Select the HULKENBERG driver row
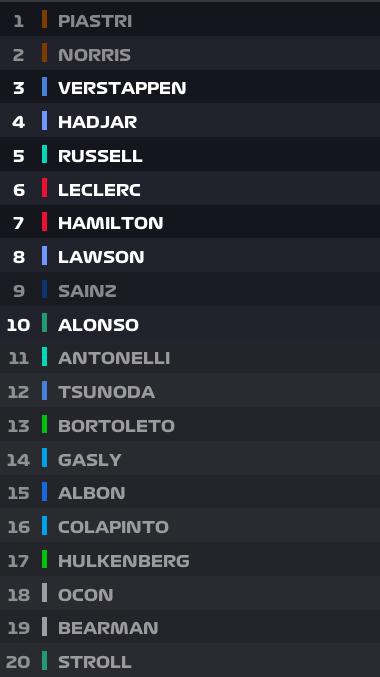Viewport: 380px width, 677px height. point(190,560)
